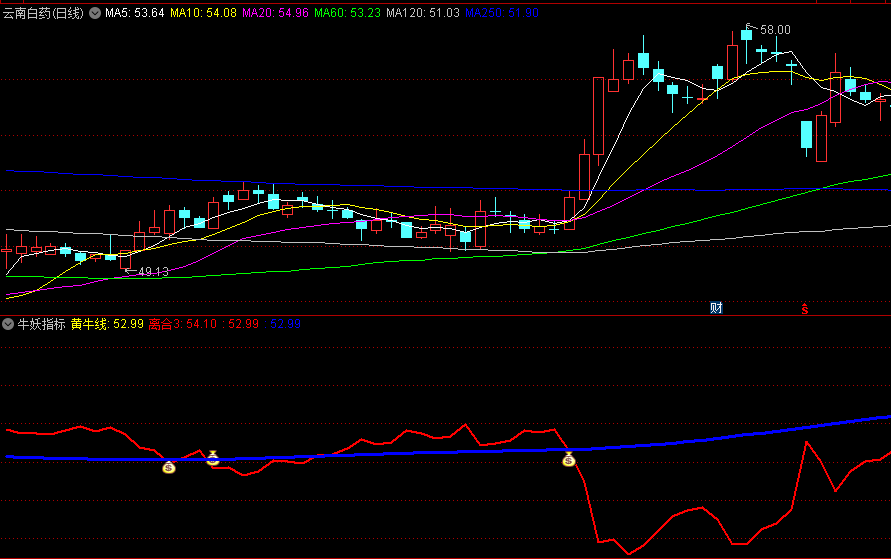891x559 pixels.
Task: Click the red : 52.99 indicator value
Action: (x=240, y=324)
